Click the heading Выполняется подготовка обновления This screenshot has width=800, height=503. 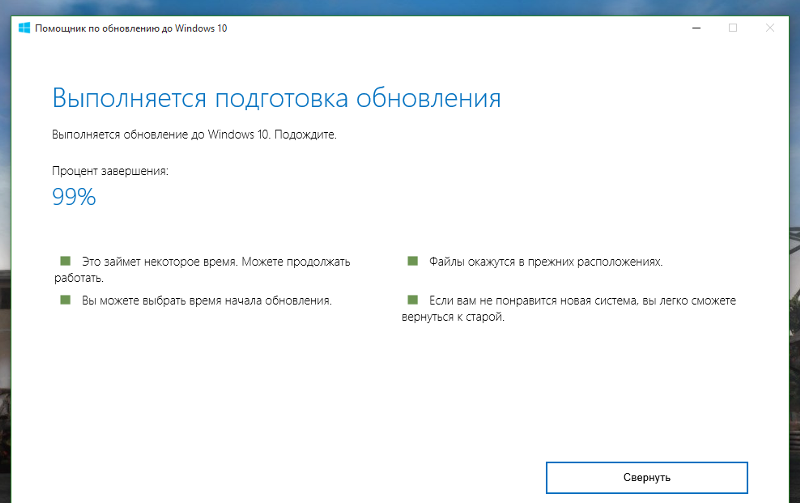[x=277, y=98]
